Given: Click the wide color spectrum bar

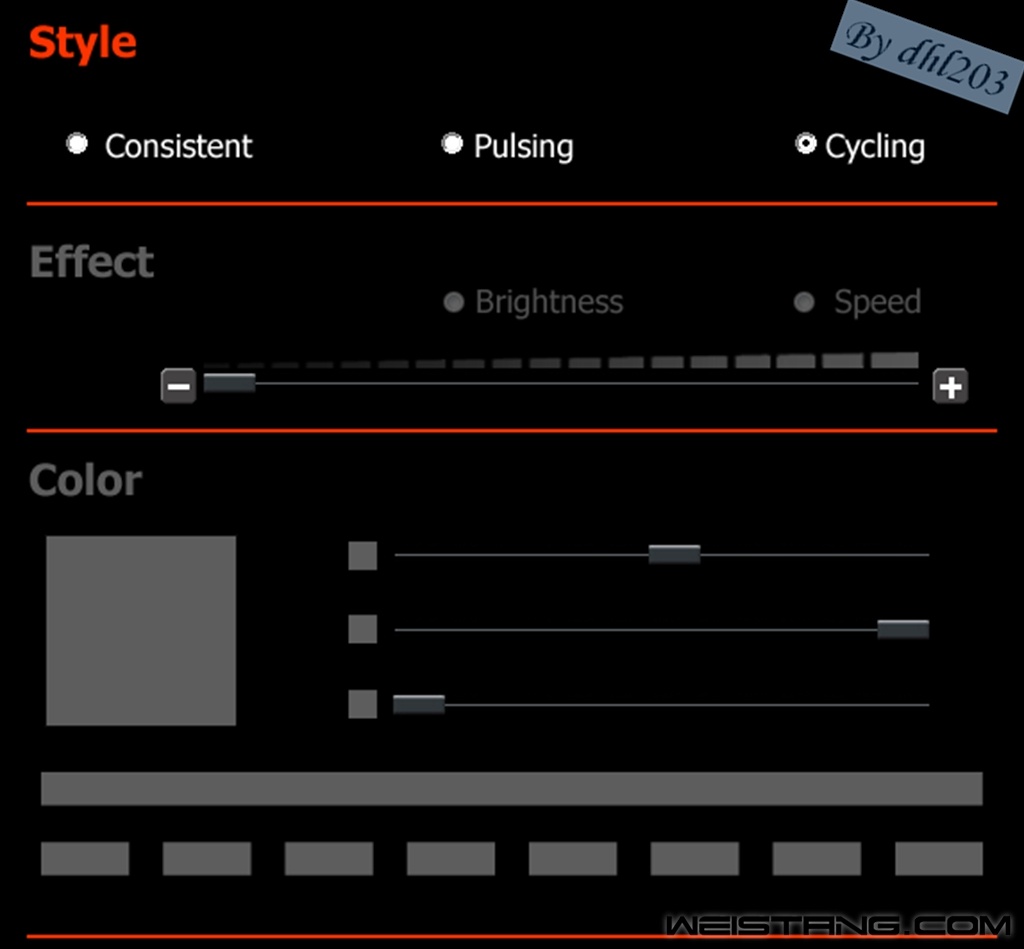Looking at the screenshot, I should point(511,788).
